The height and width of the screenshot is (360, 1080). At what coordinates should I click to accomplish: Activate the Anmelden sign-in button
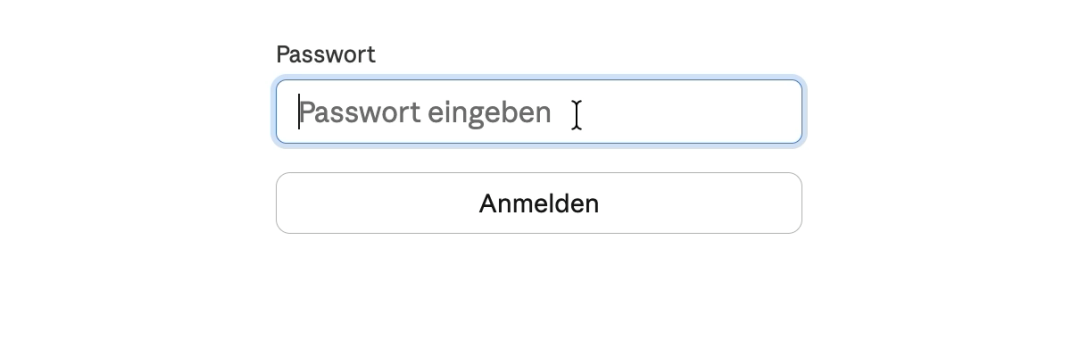[x=539, y=203]
